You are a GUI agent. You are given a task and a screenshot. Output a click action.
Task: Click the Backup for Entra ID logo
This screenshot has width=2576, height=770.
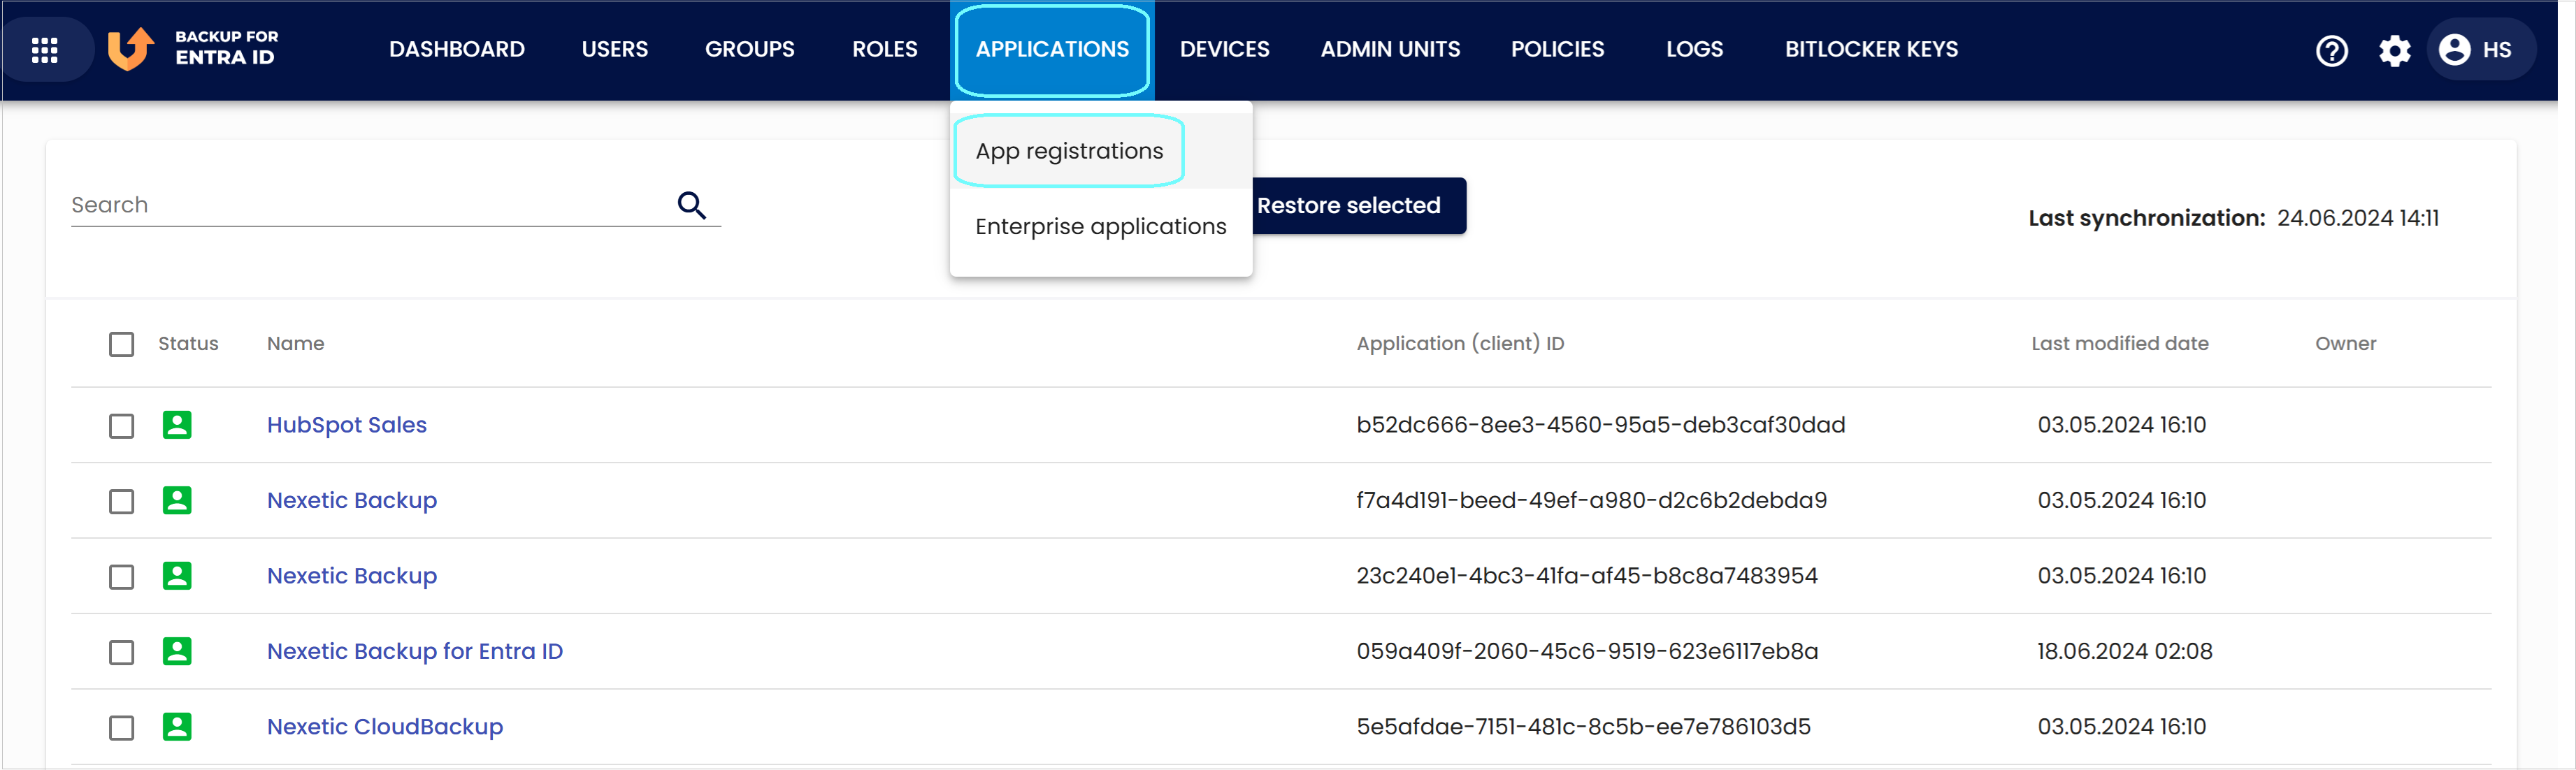(192, 48)
